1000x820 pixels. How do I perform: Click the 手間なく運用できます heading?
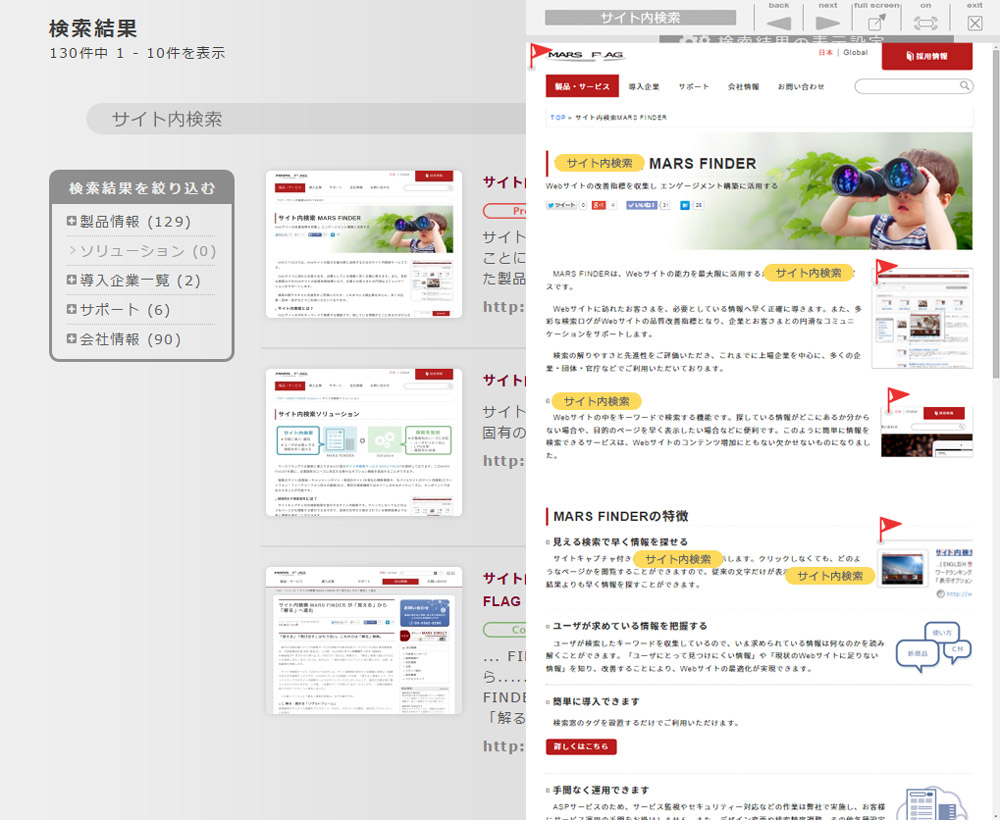[x=601, y=790]
